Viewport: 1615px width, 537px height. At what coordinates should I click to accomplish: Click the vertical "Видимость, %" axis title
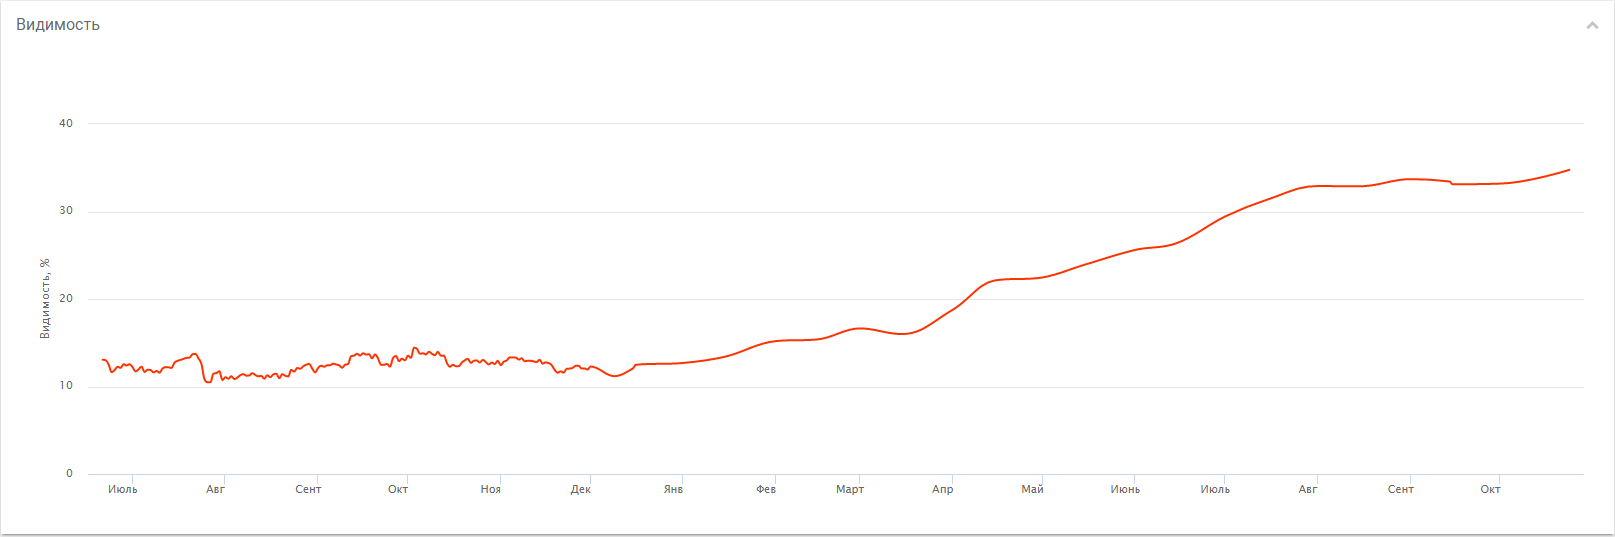click(45, 298)
